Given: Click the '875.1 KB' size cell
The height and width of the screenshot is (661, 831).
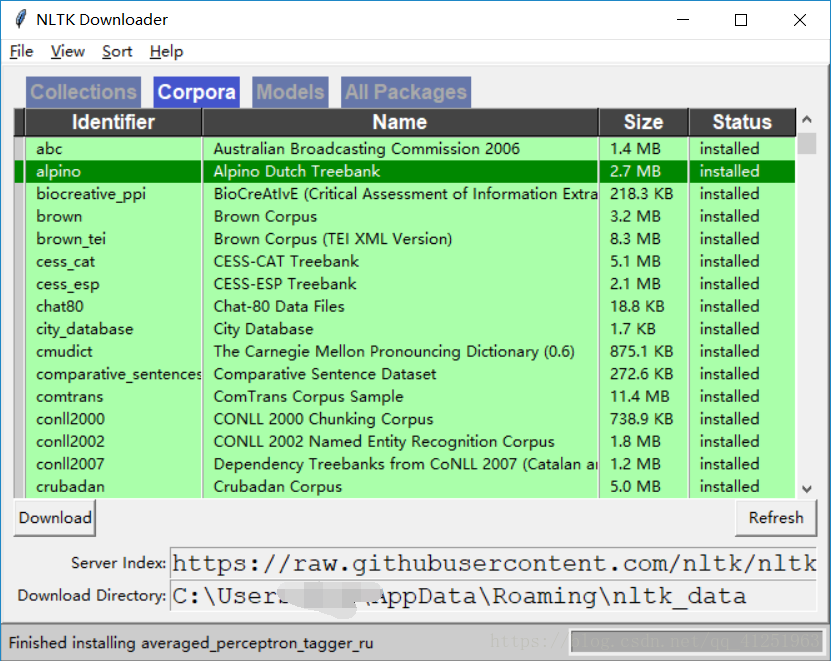Looking at the screenshot, I should [x=641, y=351].
